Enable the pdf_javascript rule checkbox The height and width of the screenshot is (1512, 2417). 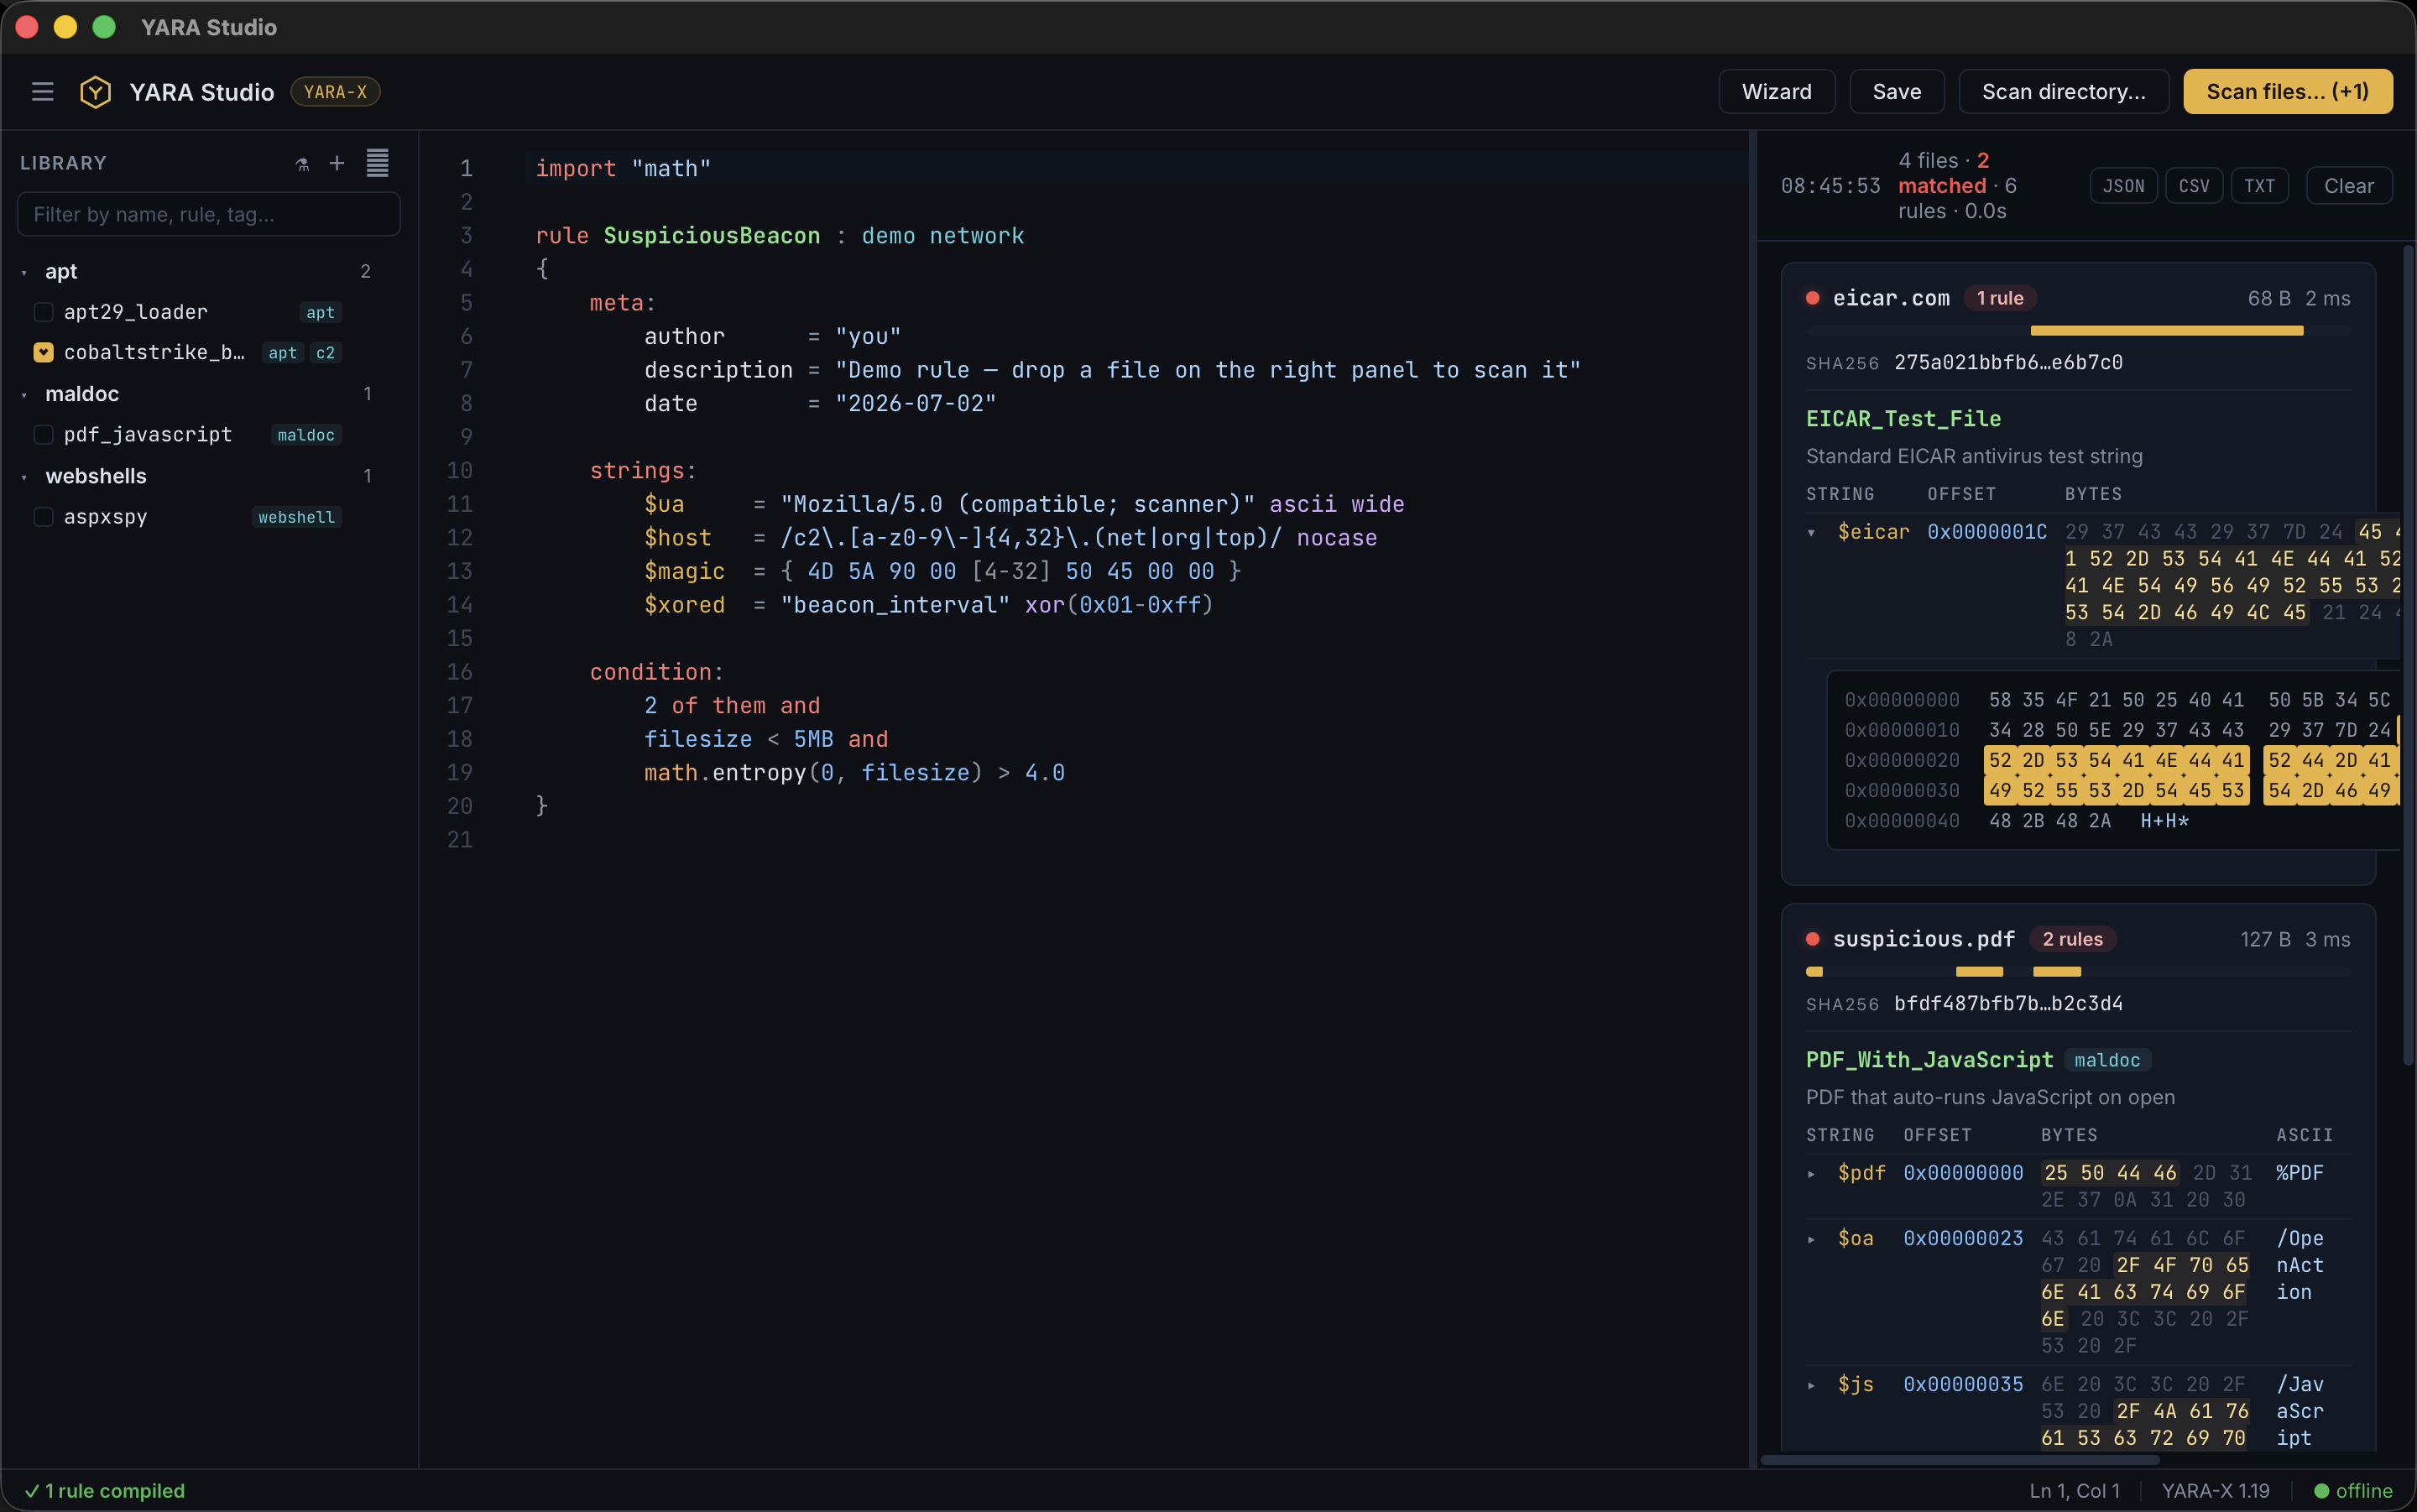(43, 434)
